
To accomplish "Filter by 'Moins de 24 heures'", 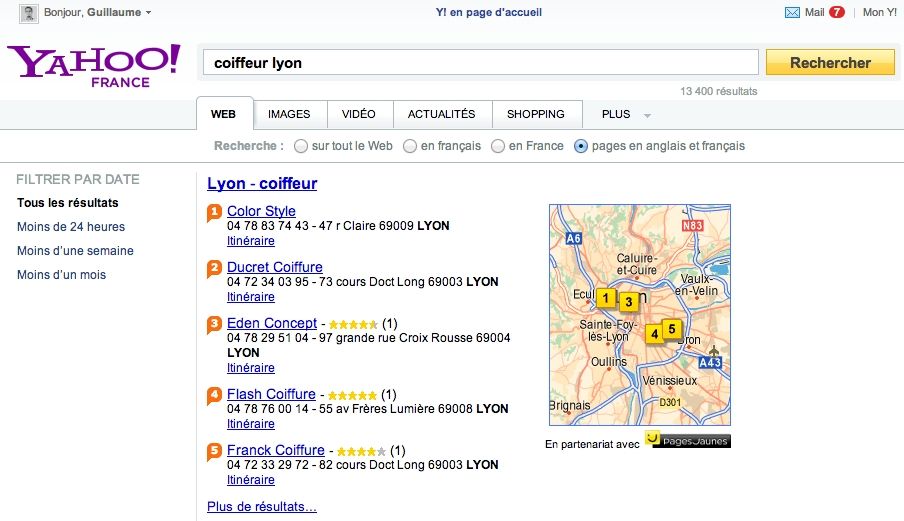I will 71,227.
